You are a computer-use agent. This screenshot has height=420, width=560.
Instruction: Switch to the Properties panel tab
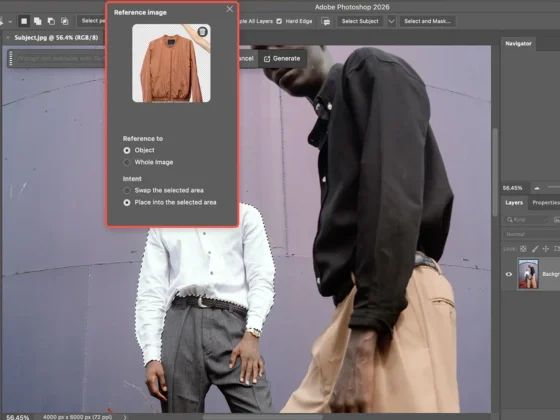pyautogui.click(x=546, y=202)
